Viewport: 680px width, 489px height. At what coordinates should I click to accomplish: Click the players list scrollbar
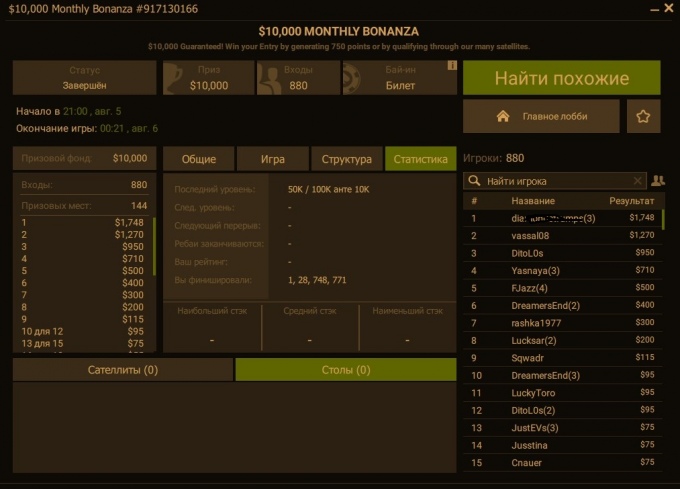click(x=663, y=219)
